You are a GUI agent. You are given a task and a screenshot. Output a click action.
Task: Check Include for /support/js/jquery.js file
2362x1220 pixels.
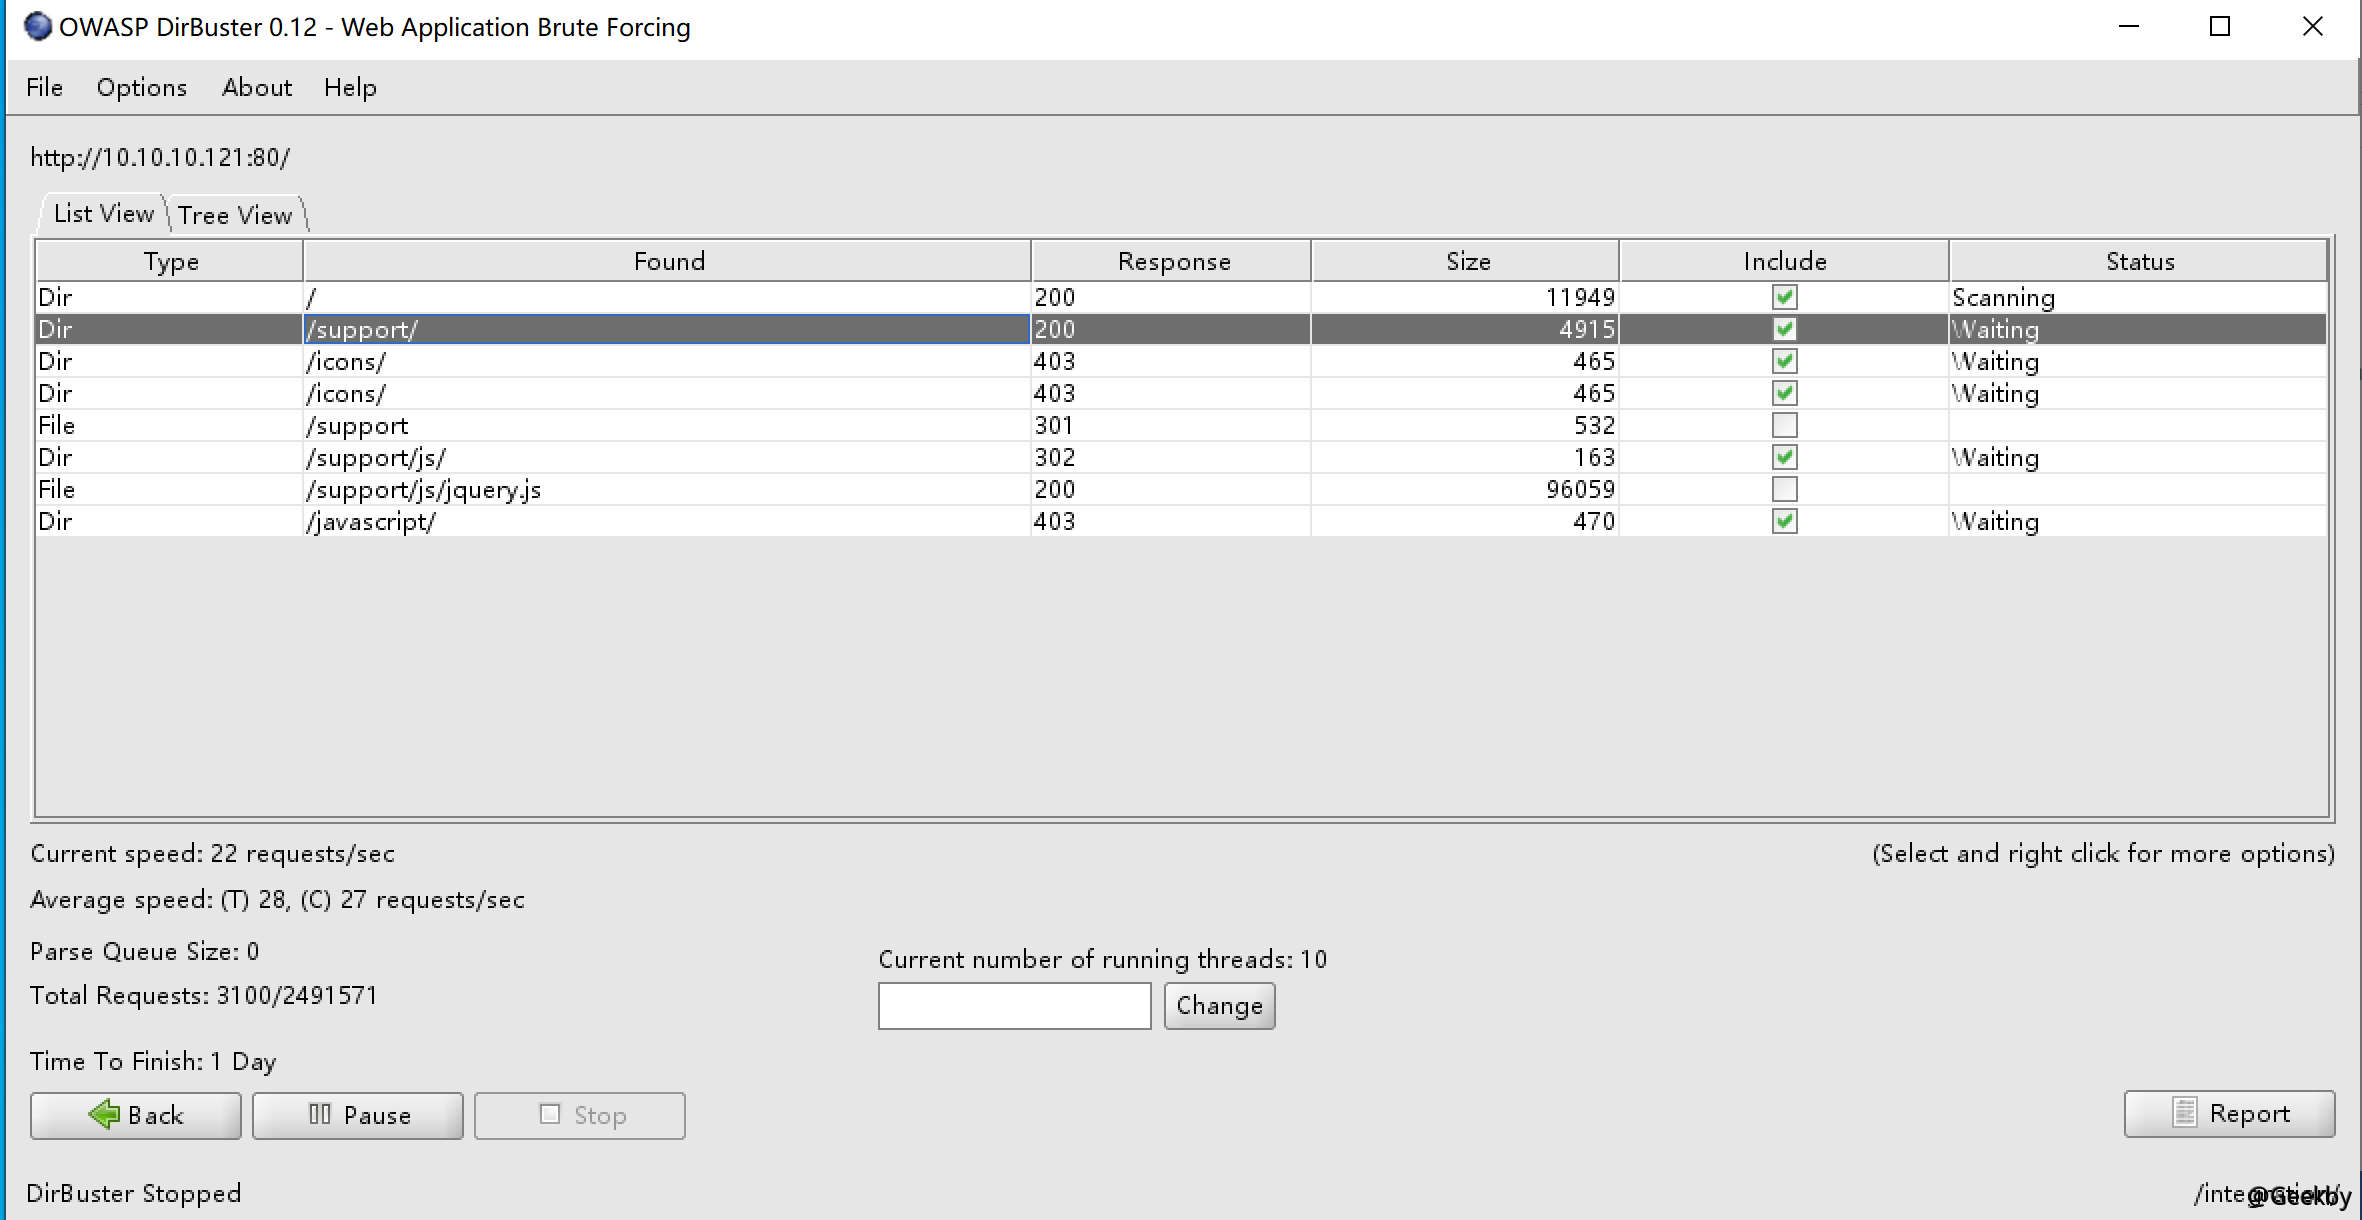[x=1784, y=489]
